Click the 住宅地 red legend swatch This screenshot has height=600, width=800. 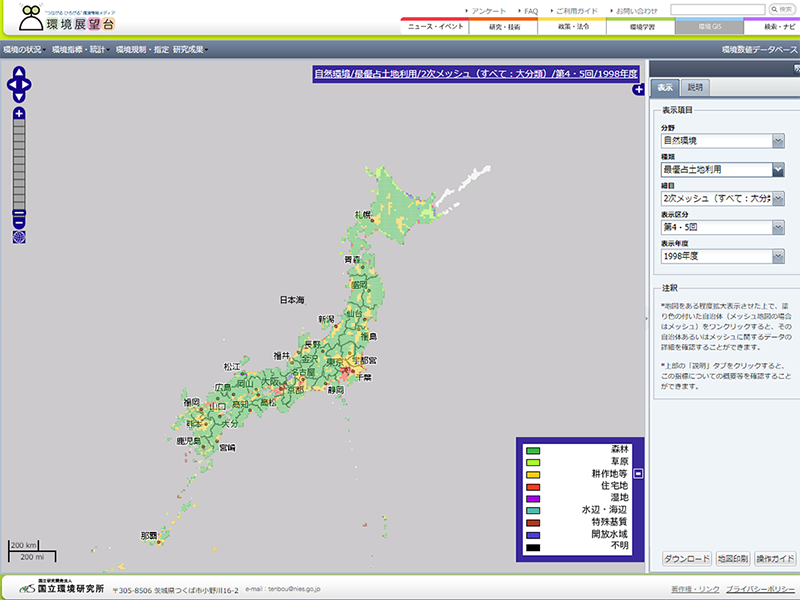(533, 487)
